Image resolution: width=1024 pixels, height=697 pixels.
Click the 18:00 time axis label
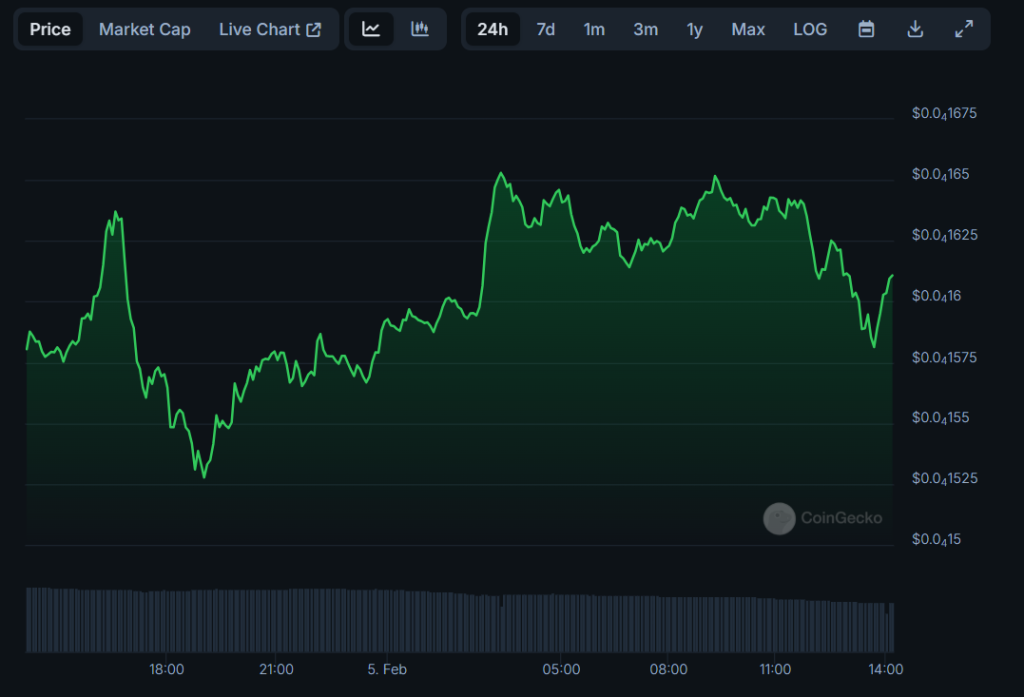[167, 670]
